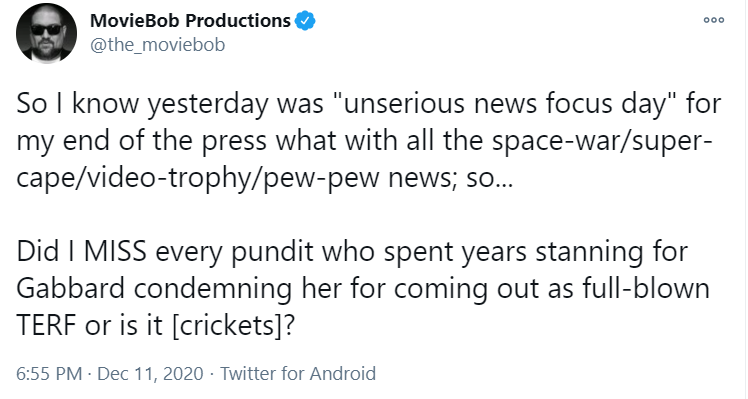Click the word pew-pew in the tweet
Viewport: 748px width, 399px height.
322,180
